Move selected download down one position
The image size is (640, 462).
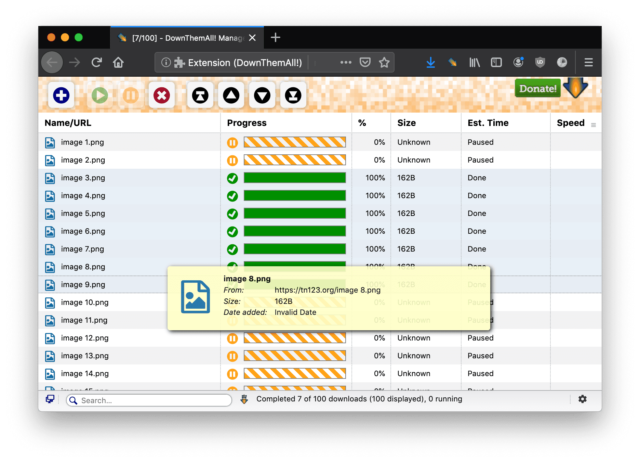pyautogui.click(x=262, y=96)
